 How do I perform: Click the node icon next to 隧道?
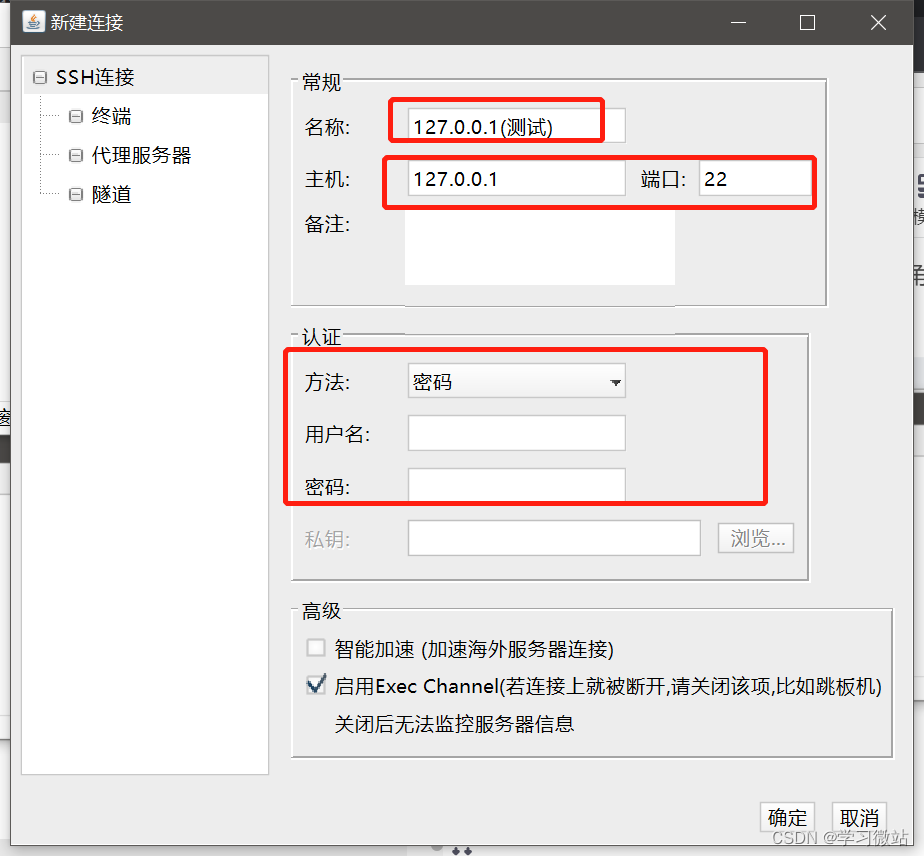click(x=75, y=194)
